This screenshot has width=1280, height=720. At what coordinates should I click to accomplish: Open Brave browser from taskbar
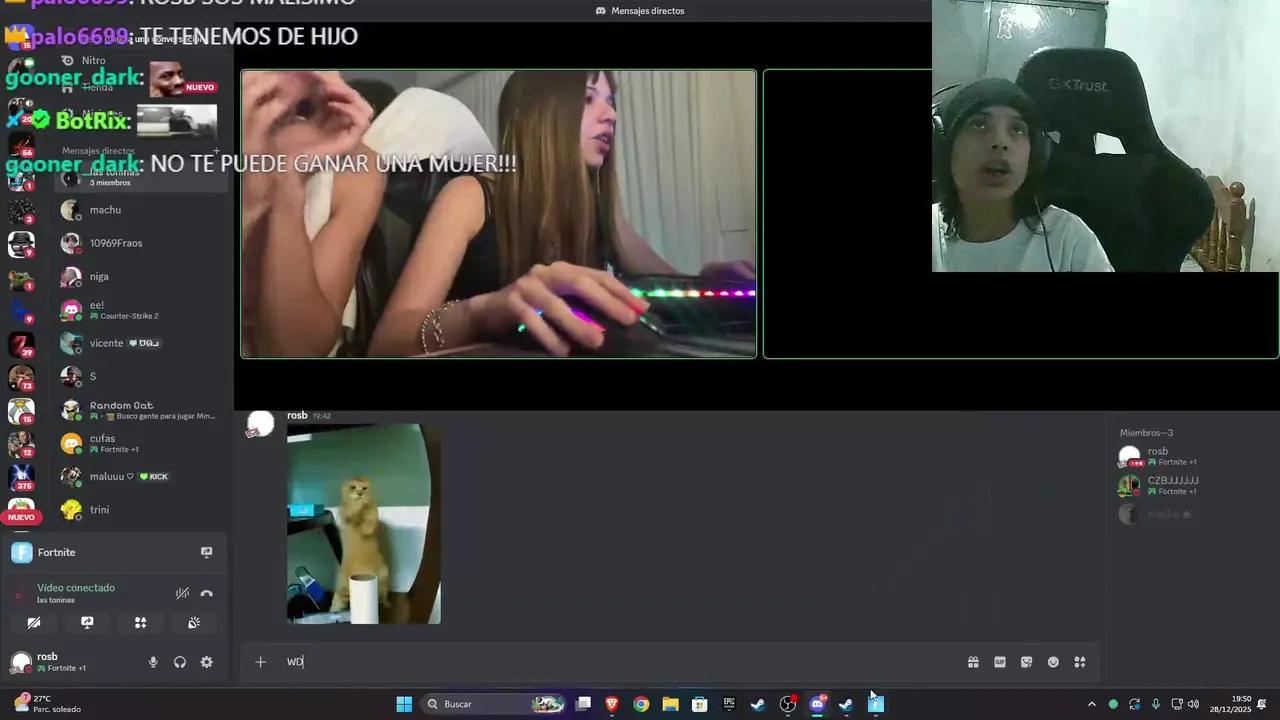coord(612,704)
